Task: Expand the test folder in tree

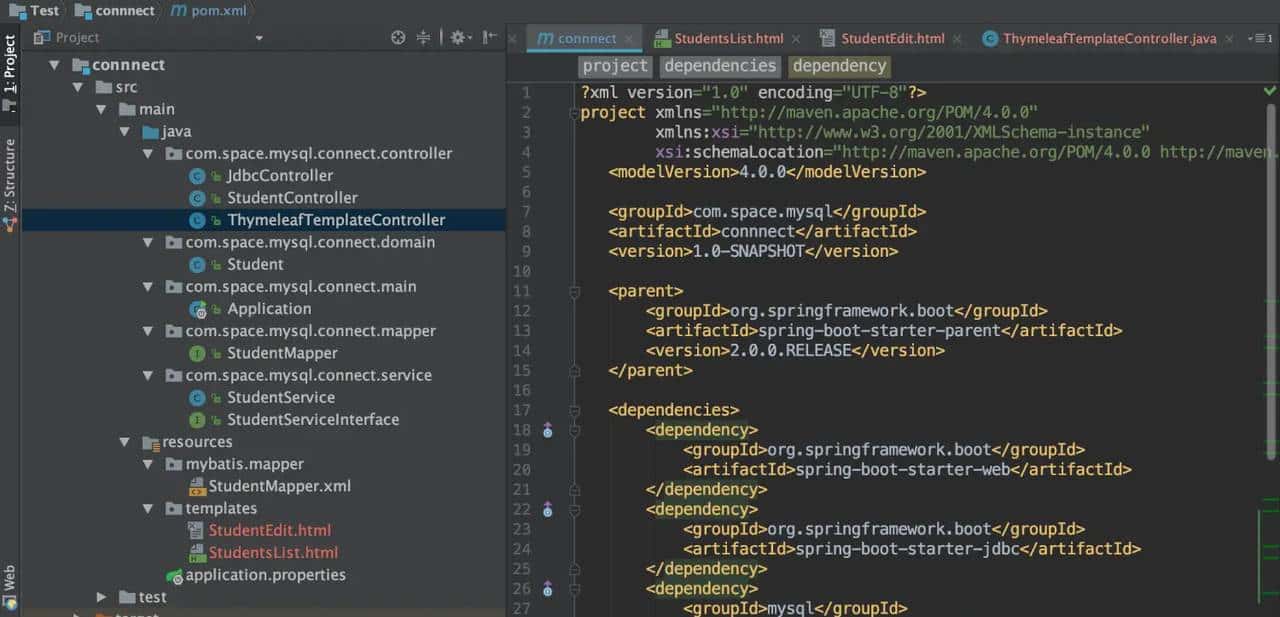Action: pyautogui.click(x=102, y=597)
